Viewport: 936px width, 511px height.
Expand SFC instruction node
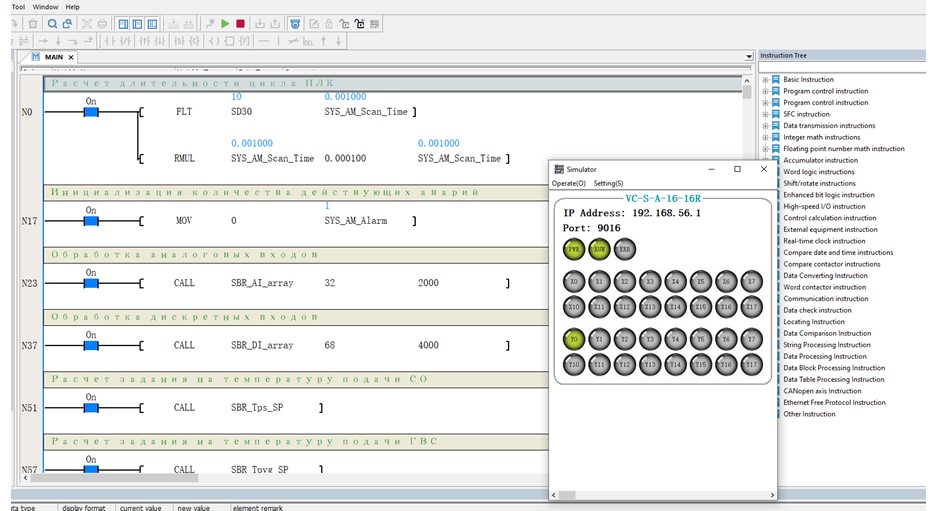[x=765, y=114]
